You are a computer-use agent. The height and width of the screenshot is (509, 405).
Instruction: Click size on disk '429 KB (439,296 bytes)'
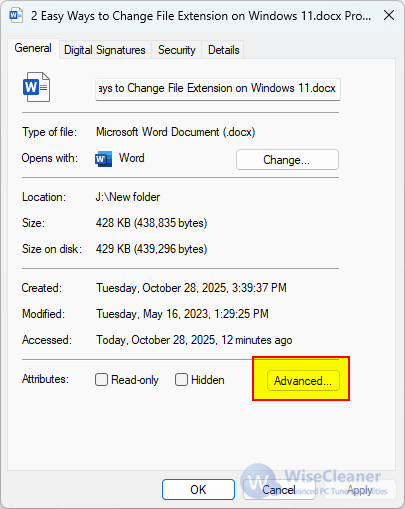[151, 249]
